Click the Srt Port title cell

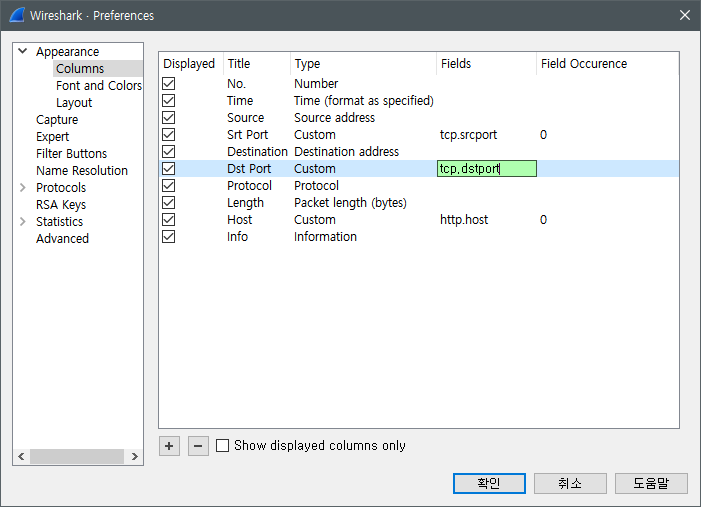click(247, 135)
